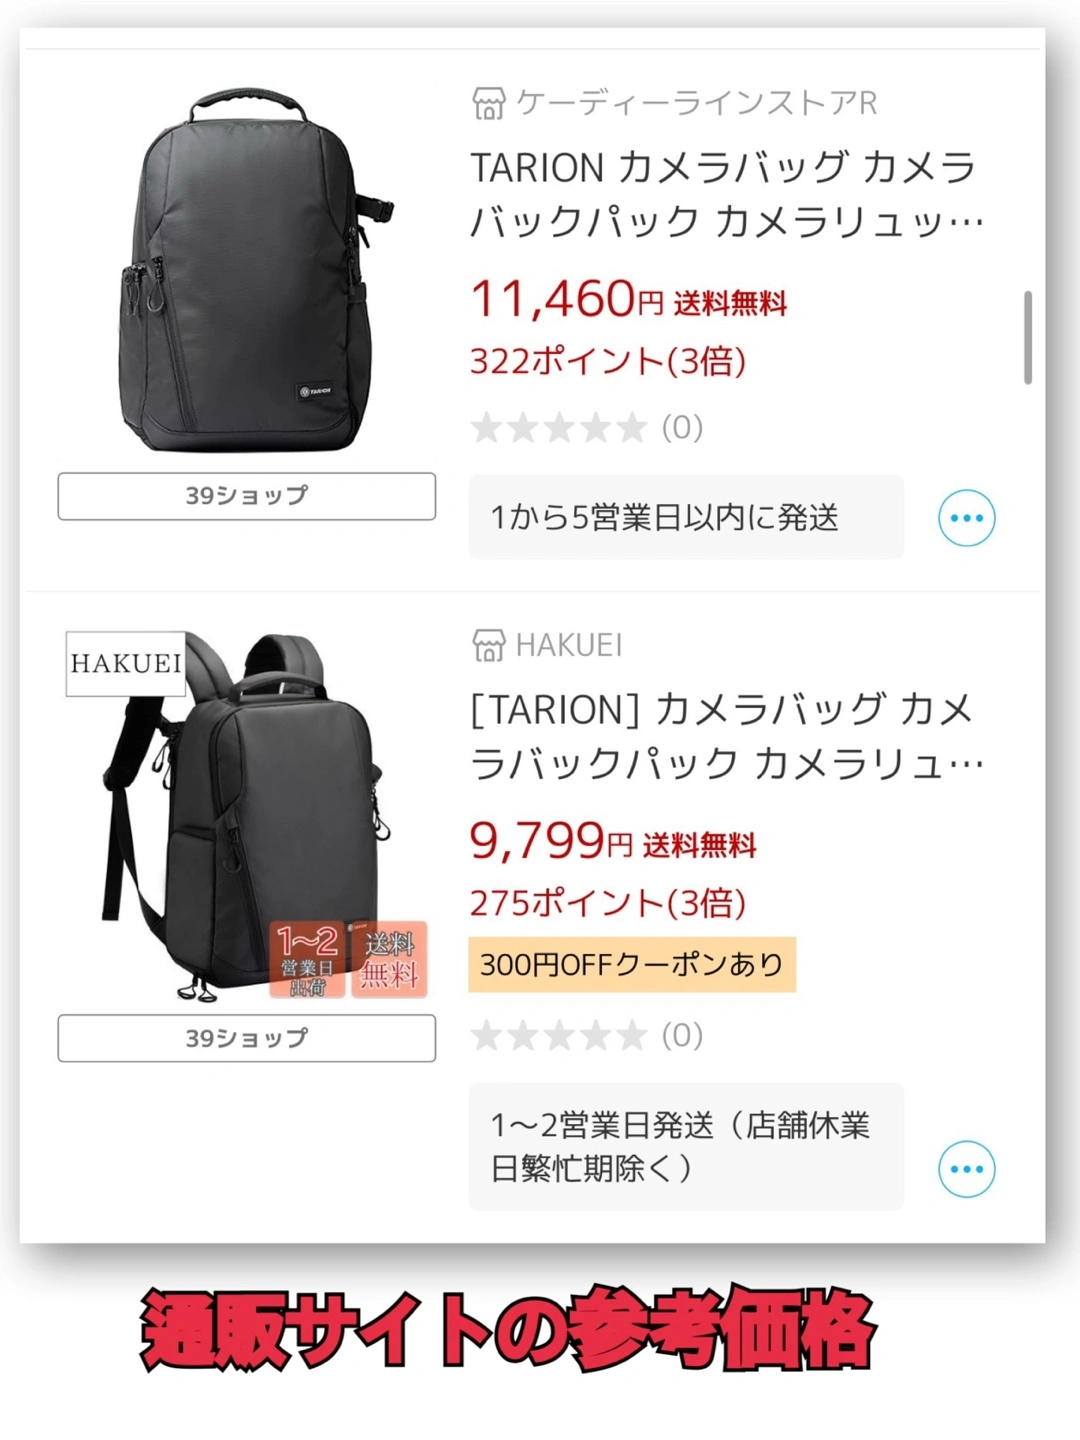Screen dimensions: 1080x1440
Task: Click the 1から5営業日以内に発送 shipping info box
Action: (686, 518)
